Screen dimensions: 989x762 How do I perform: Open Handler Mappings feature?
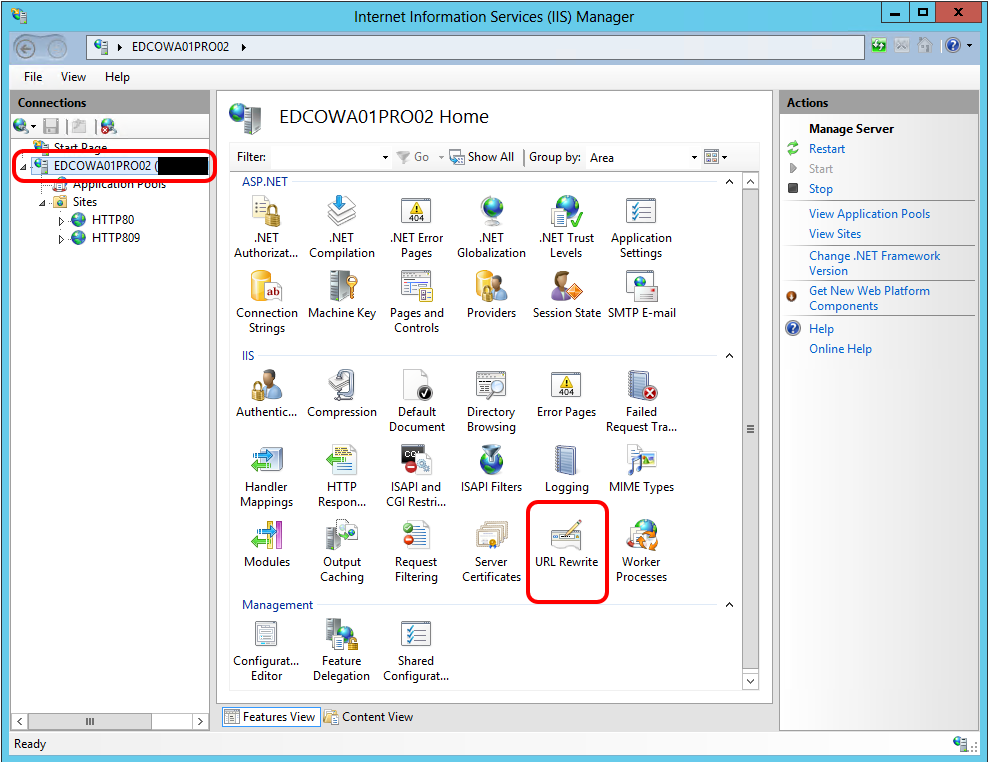267,475
